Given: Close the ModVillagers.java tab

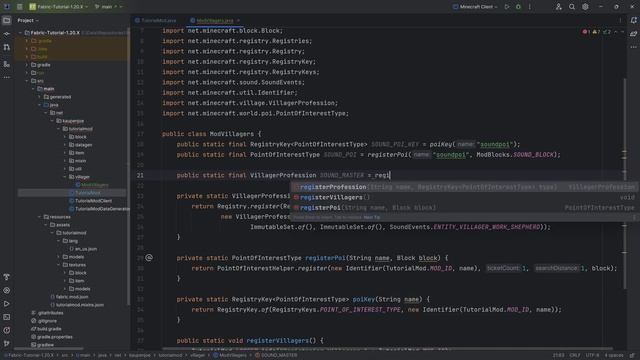Looking at the screenshot, I should pyautogui.click(x=238, y=20).
